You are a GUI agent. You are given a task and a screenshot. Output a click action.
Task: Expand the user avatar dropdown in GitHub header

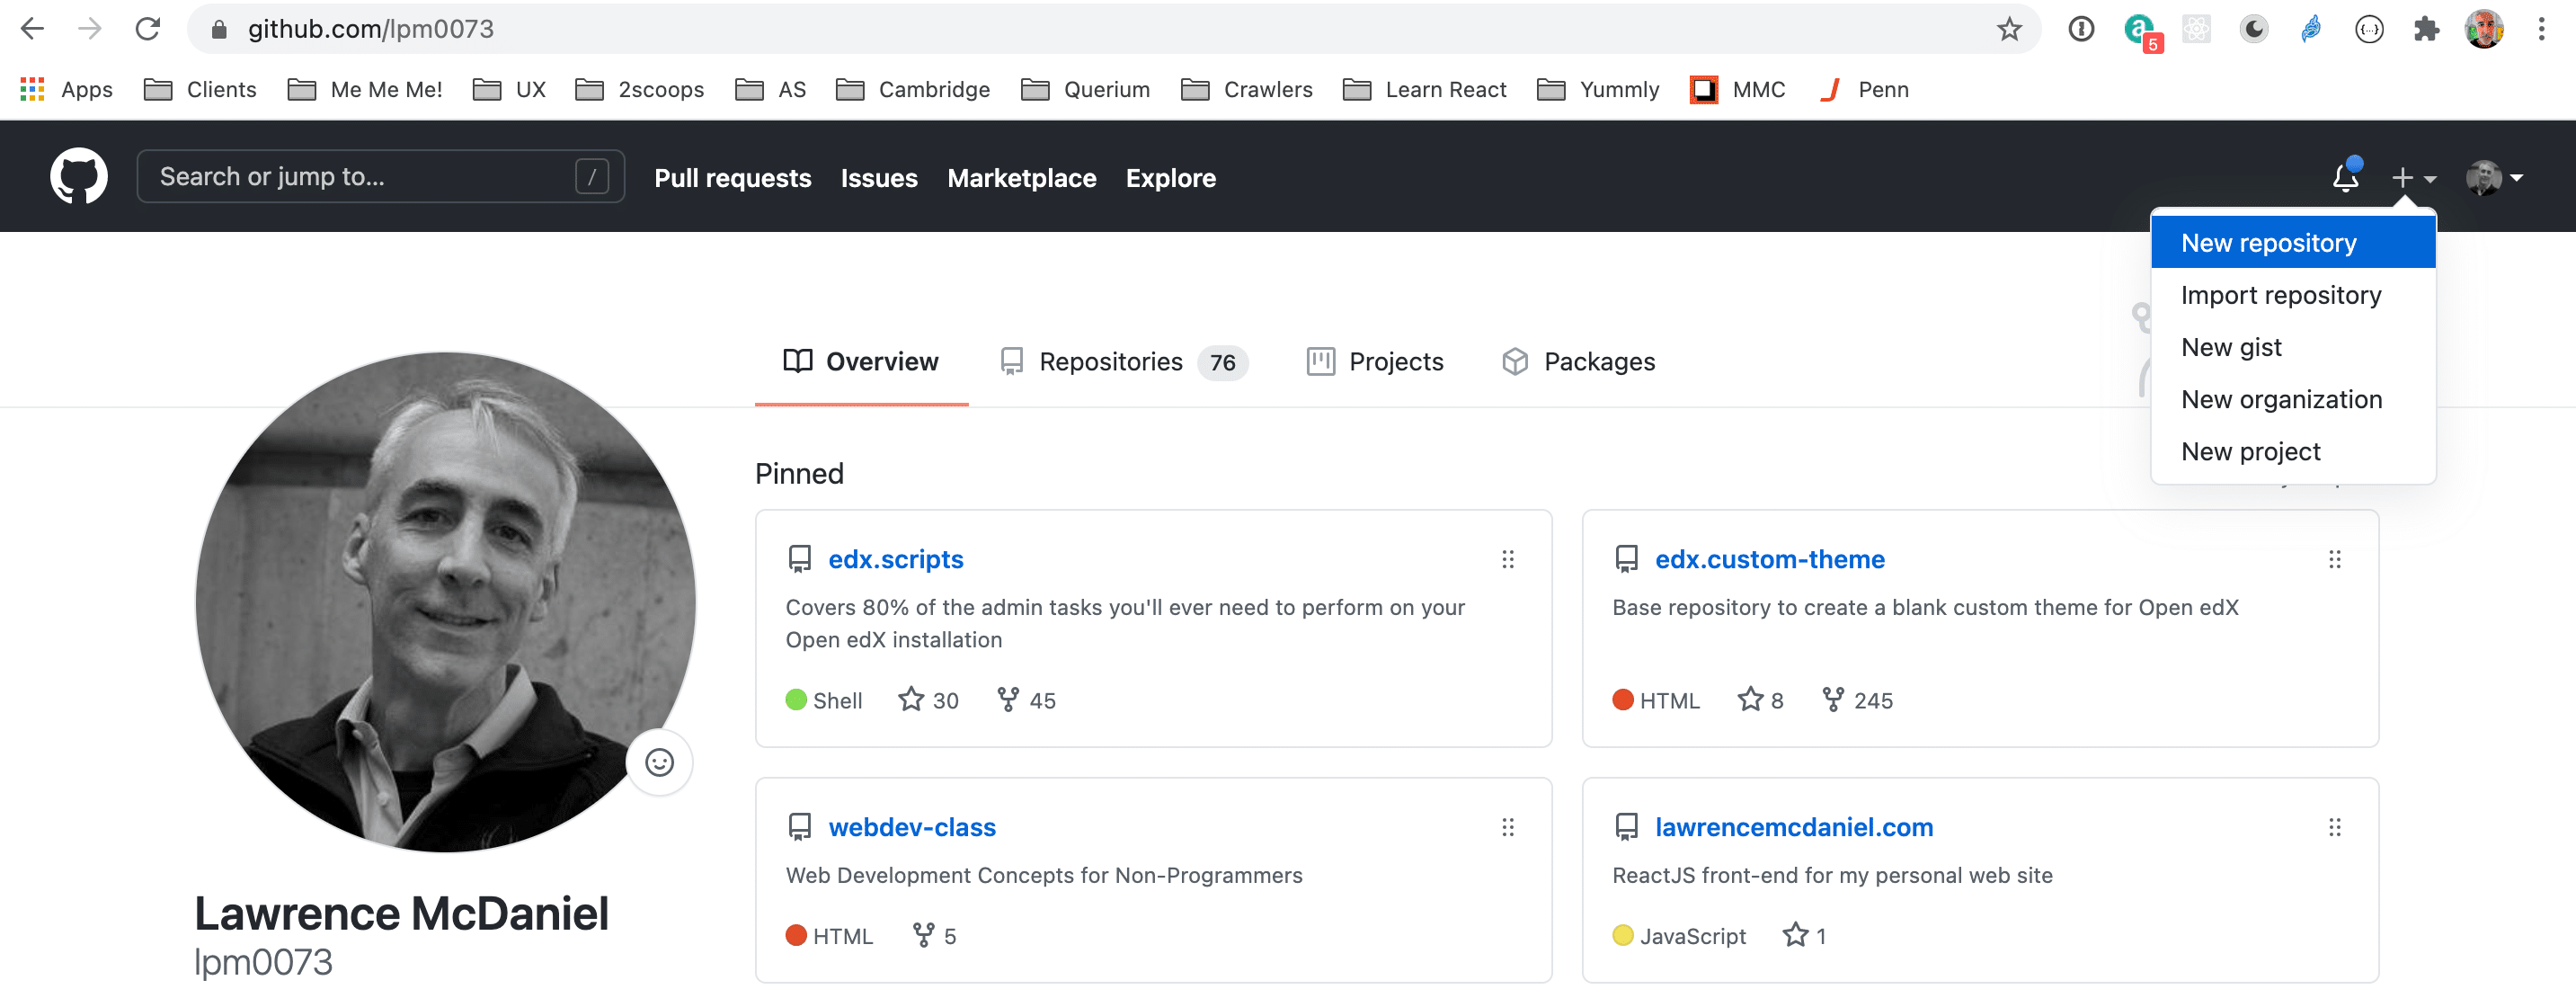pos(2494,178)
